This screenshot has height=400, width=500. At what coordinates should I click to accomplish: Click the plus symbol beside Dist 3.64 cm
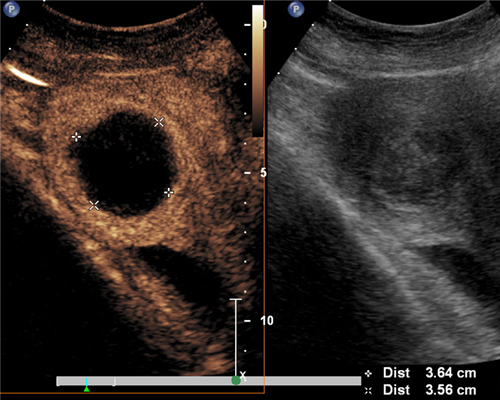pyautogui.click(x=369, y=374)
